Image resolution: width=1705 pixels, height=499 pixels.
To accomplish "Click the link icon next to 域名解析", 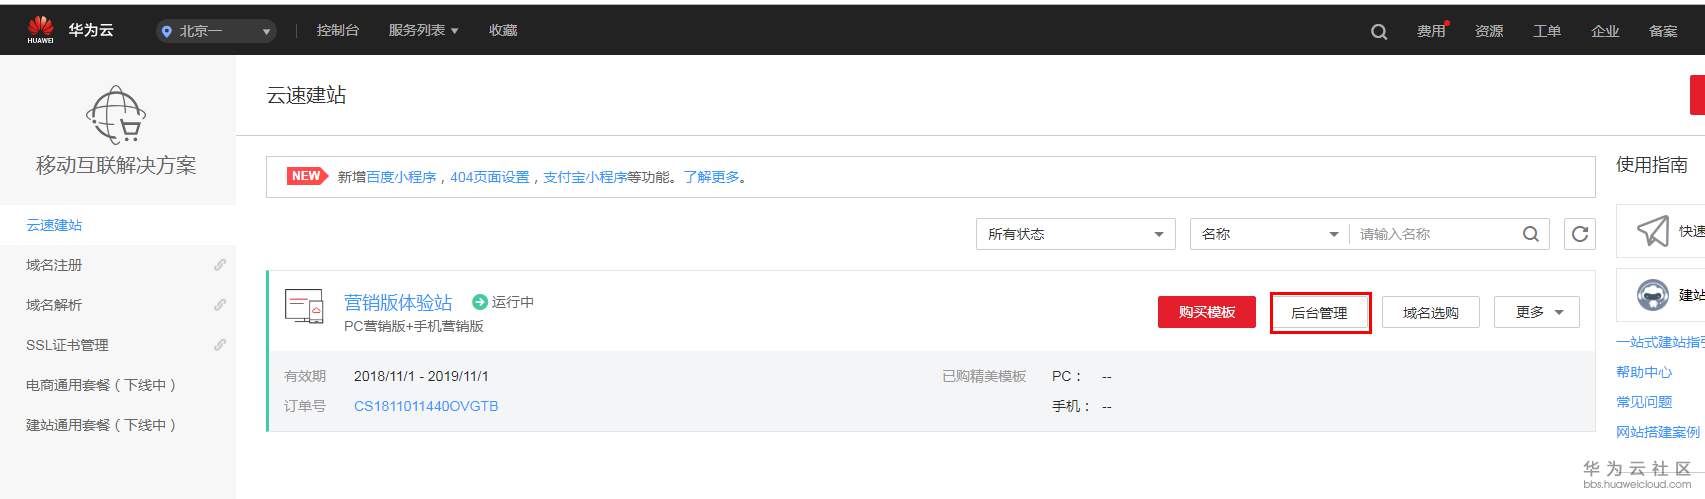I will (219, 305).
